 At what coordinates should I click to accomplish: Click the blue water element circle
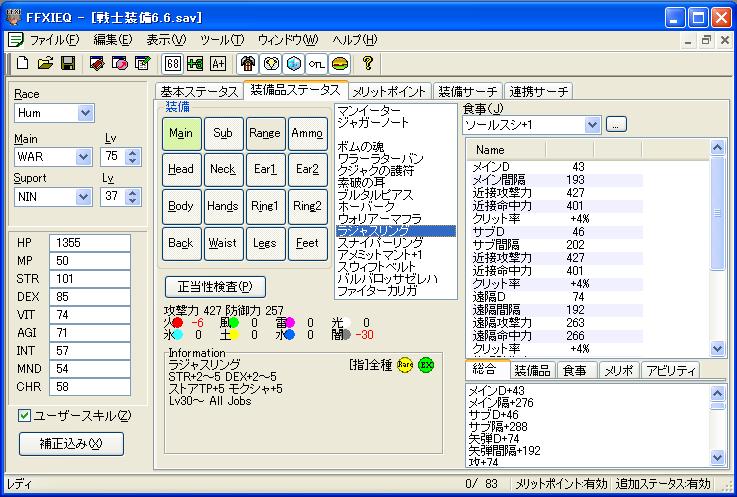pyautogui.click(x=290, y=335)
